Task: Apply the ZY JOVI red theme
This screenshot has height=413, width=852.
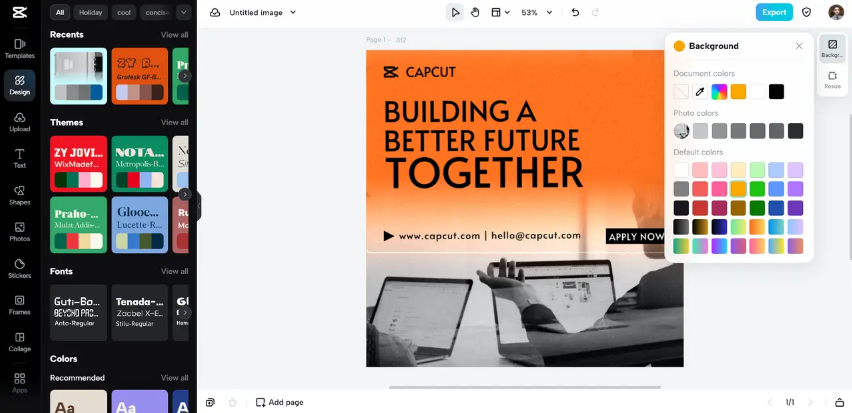Action: (78, 164)
